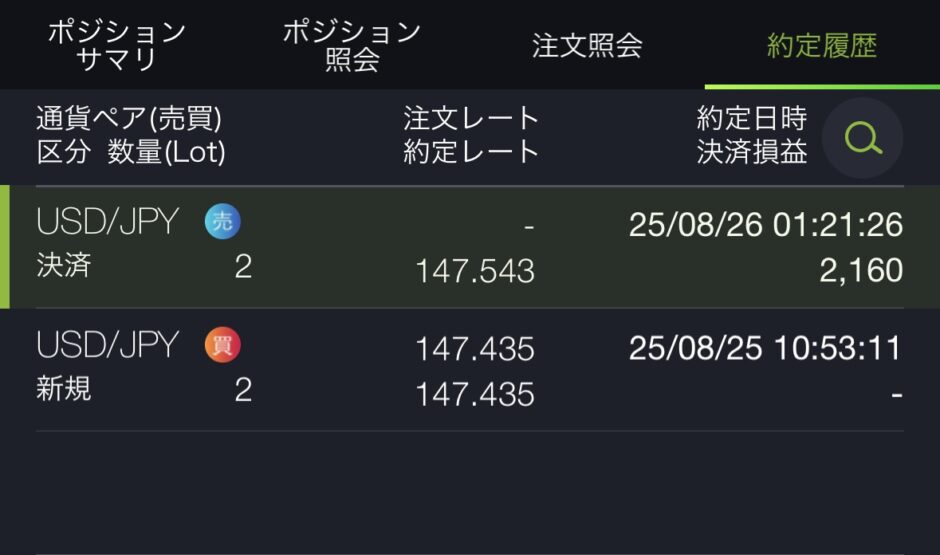Open the 注文照会 tab
This screenshot has height=555, width=940.
click(x=587, y=46)
